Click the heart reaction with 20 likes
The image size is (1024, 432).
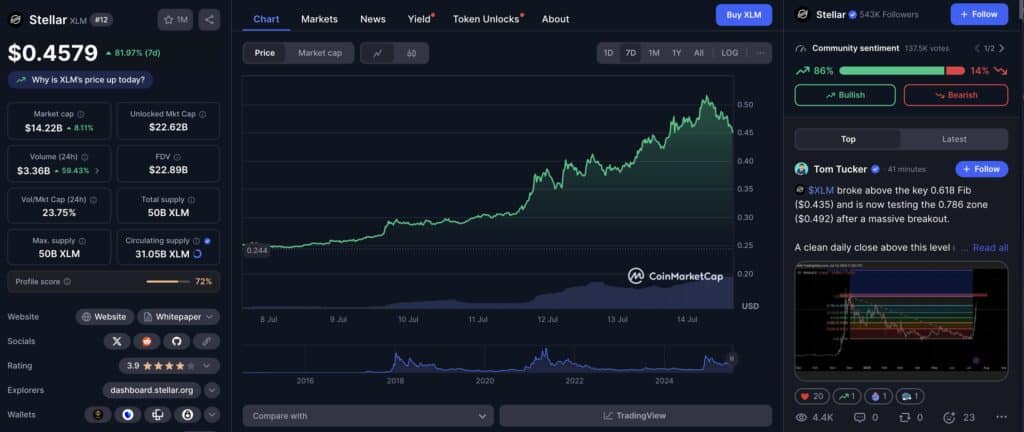[812, 395]
